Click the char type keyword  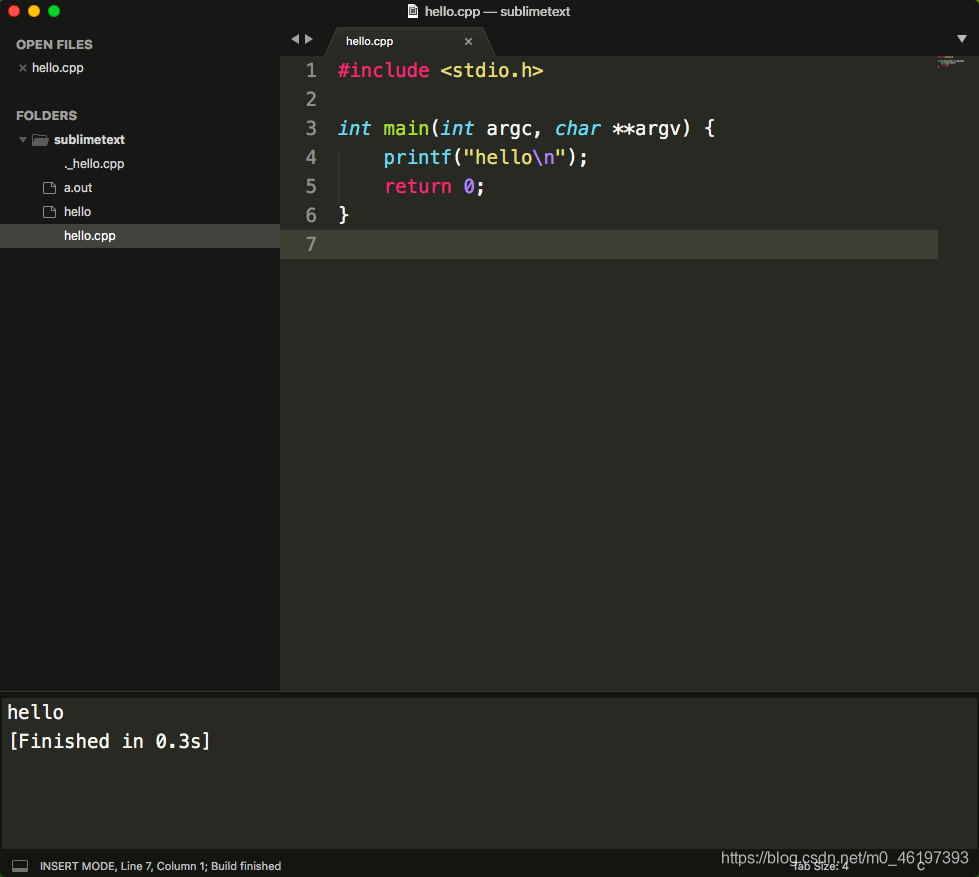coord(578,129)
